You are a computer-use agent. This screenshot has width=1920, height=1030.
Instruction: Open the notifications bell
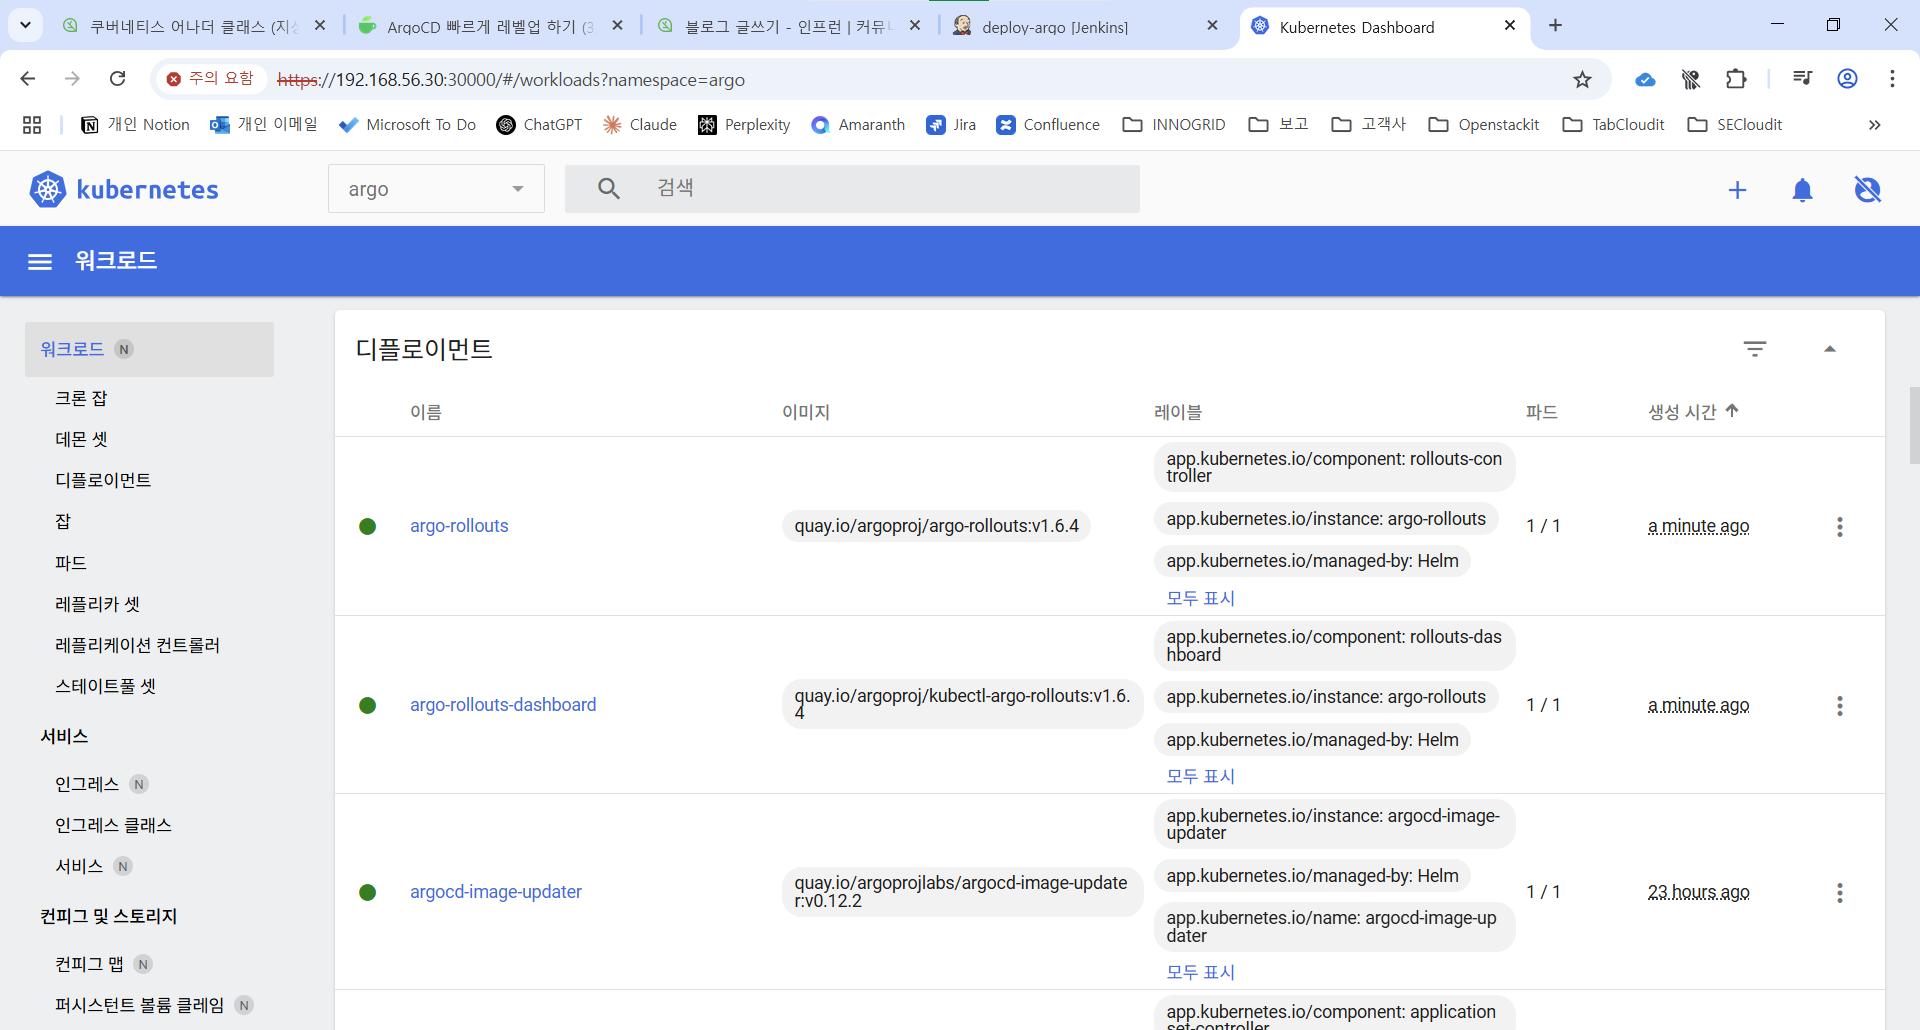click(1802, 190)
